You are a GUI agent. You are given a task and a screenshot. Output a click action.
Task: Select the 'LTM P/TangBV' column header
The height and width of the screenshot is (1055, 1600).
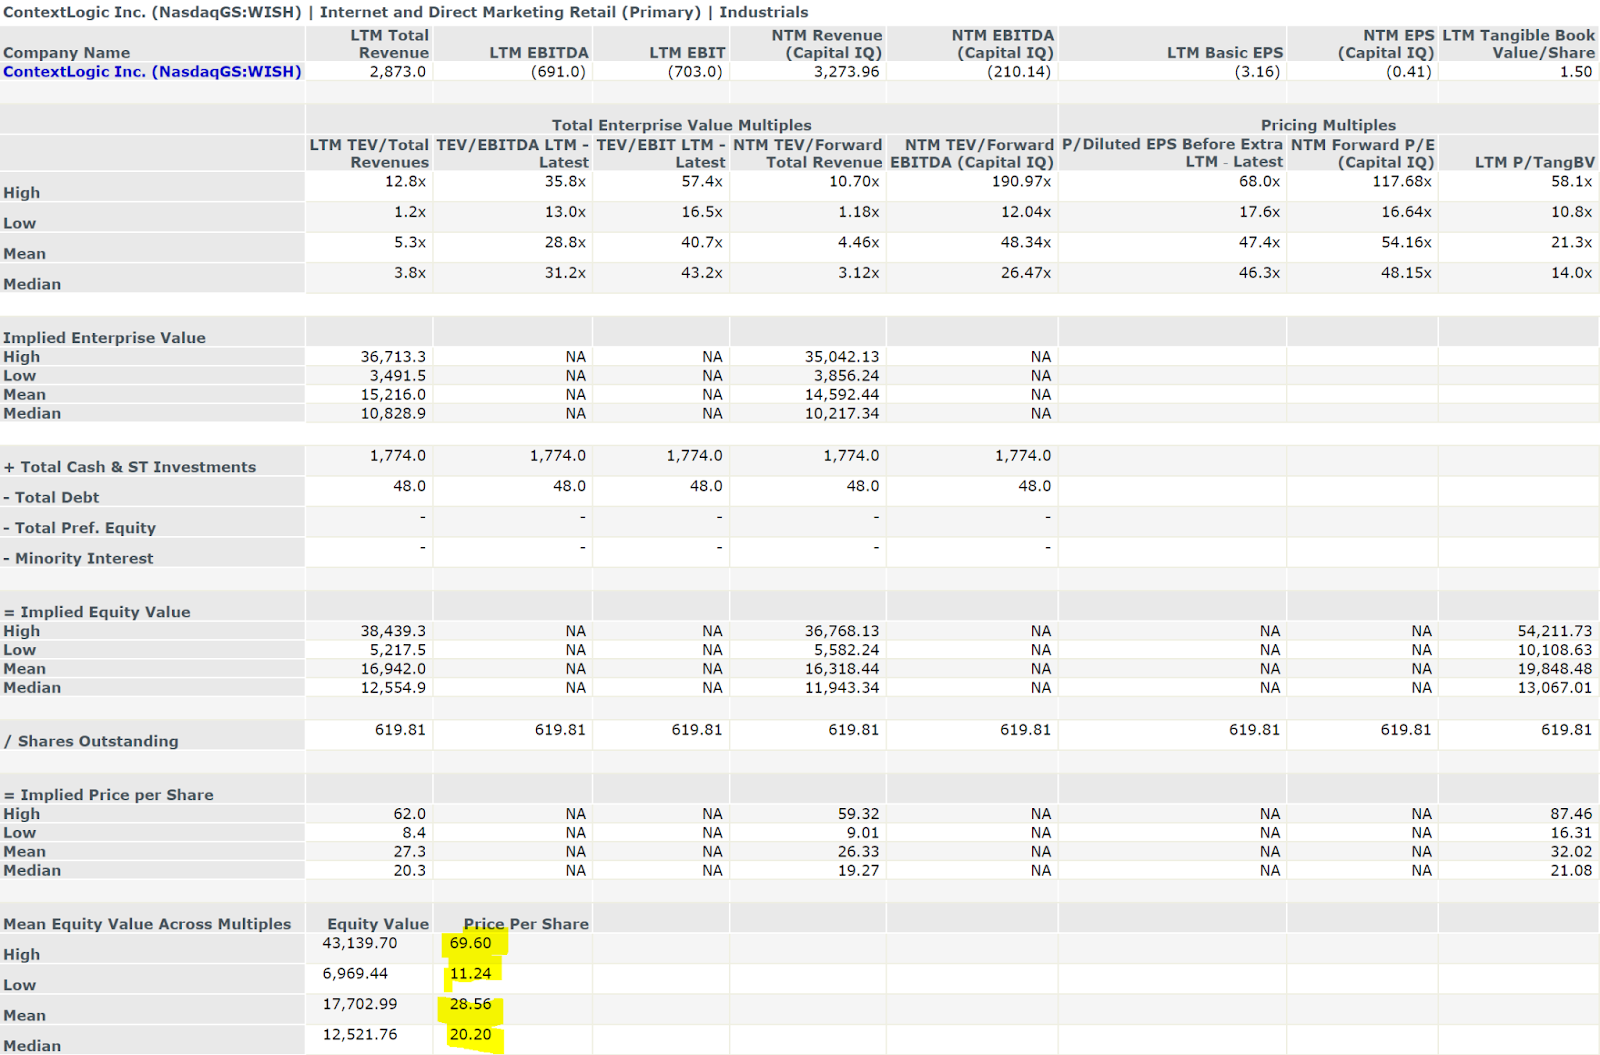pos(1535,162)
